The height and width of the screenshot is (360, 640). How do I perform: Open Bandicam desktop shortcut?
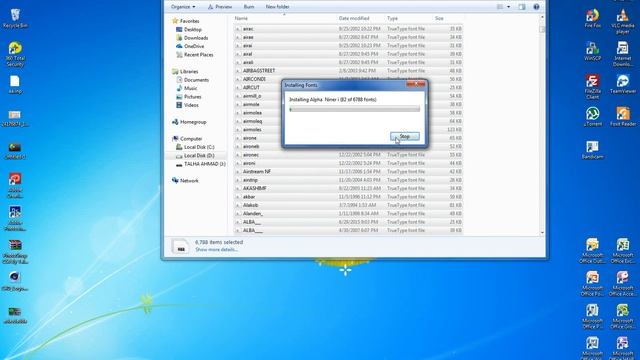tap(592, 149)
